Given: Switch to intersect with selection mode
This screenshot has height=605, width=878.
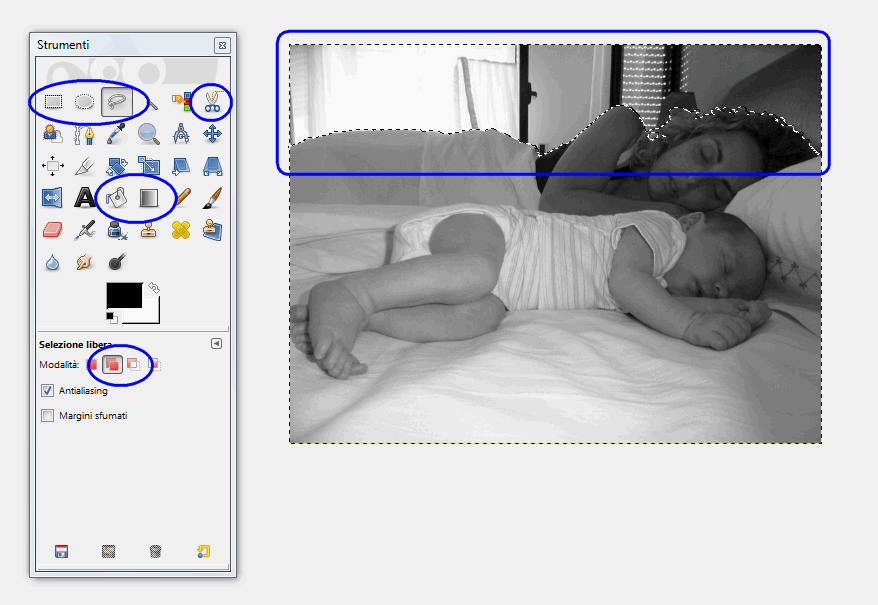Looking at the screenshot, I should coord(153,365).
